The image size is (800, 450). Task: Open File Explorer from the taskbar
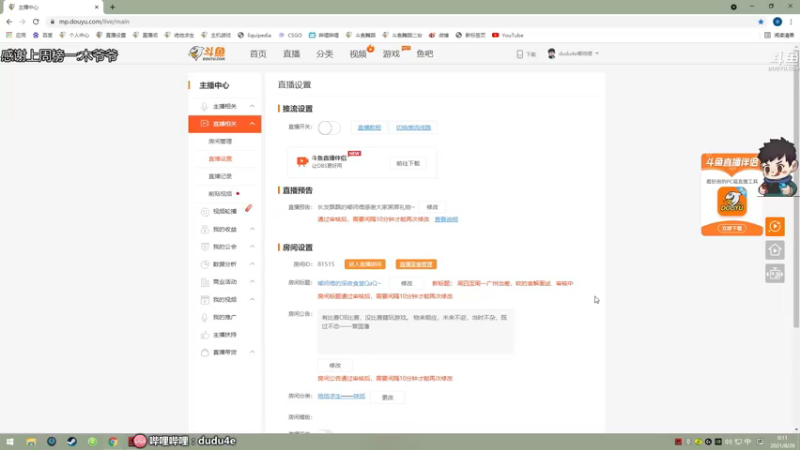pos(31,441)
